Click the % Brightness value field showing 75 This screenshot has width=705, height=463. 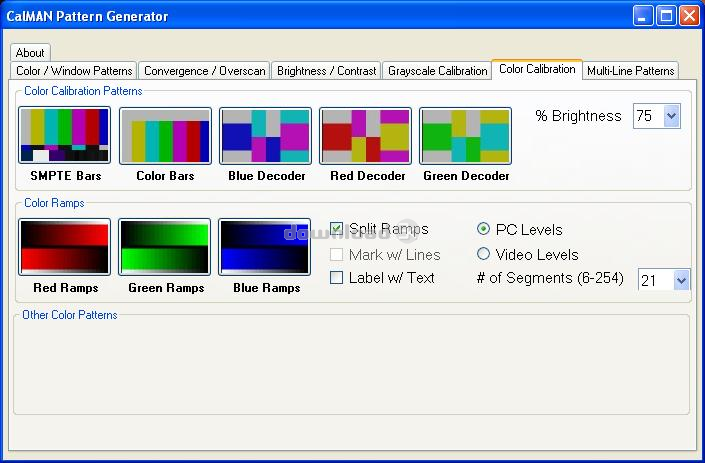[x=648, y=116]
